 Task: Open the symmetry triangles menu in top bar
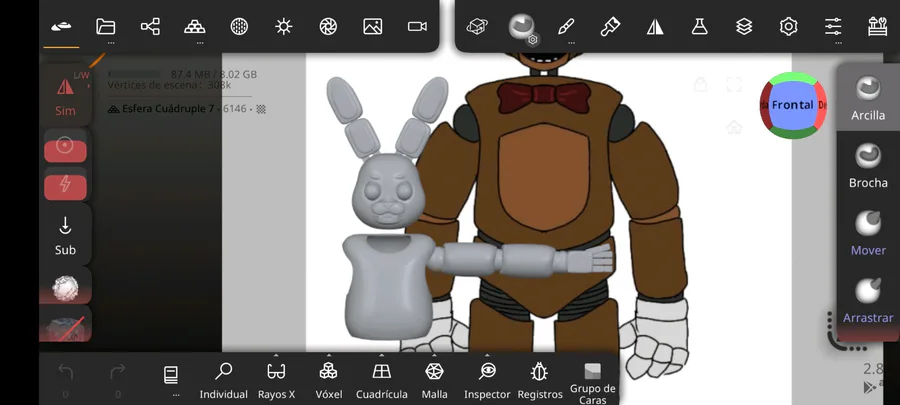click(655, 26)
